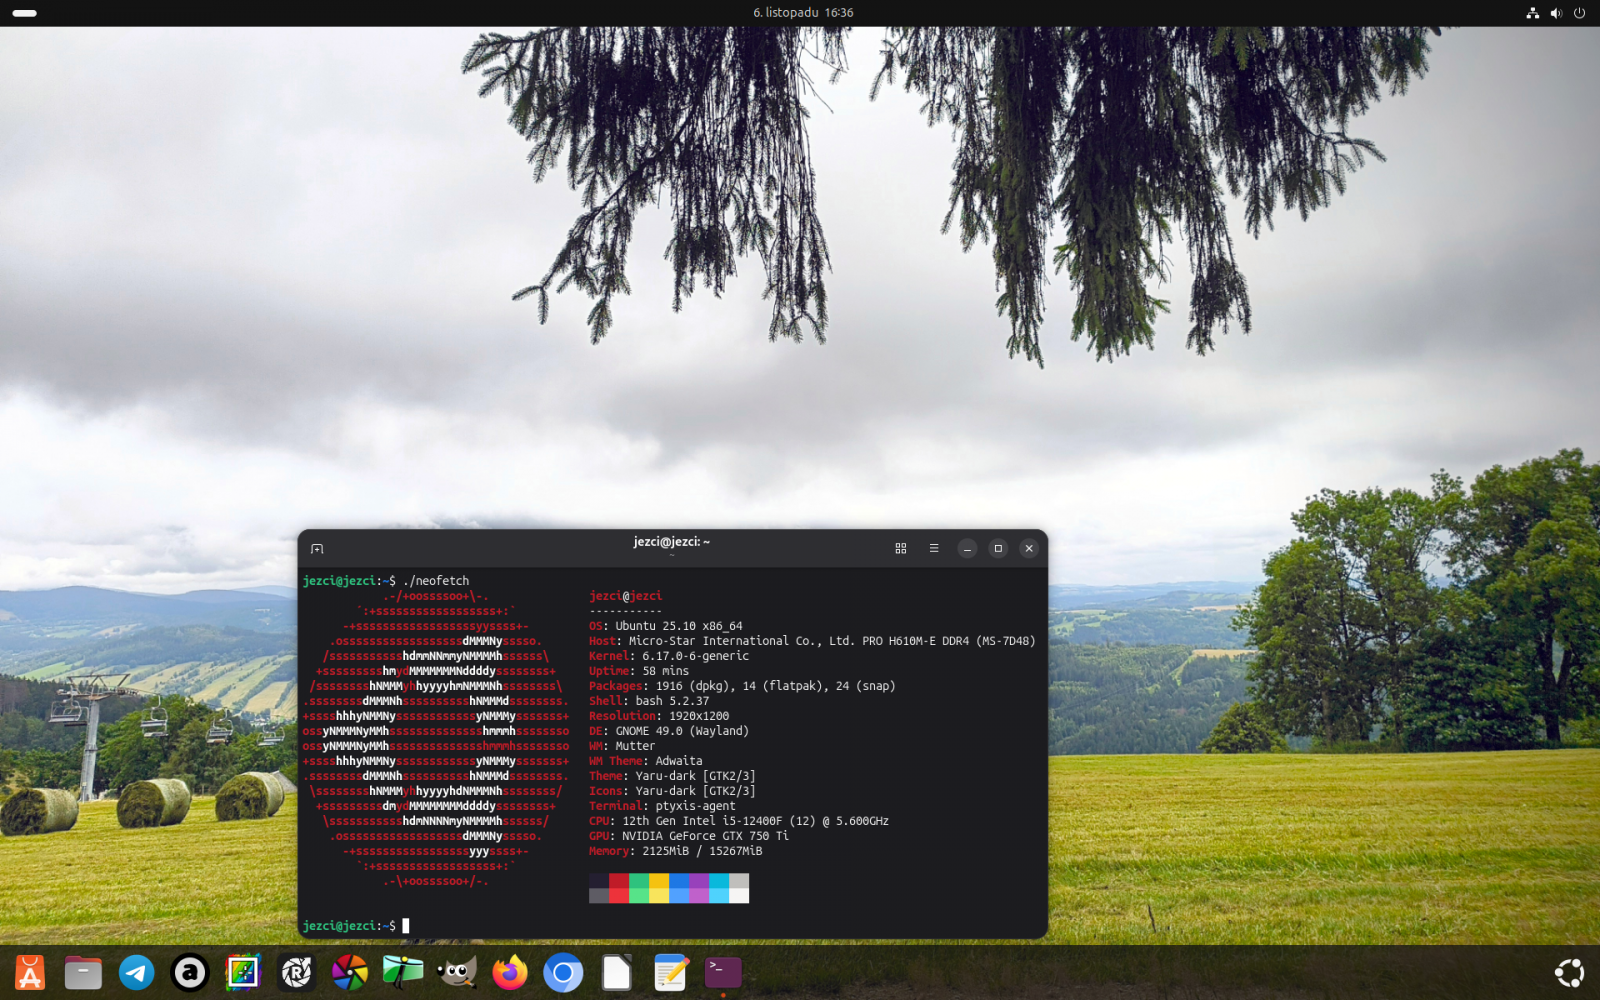
Task: Open the power menu icon in top bar
Action: [1580, 13]
